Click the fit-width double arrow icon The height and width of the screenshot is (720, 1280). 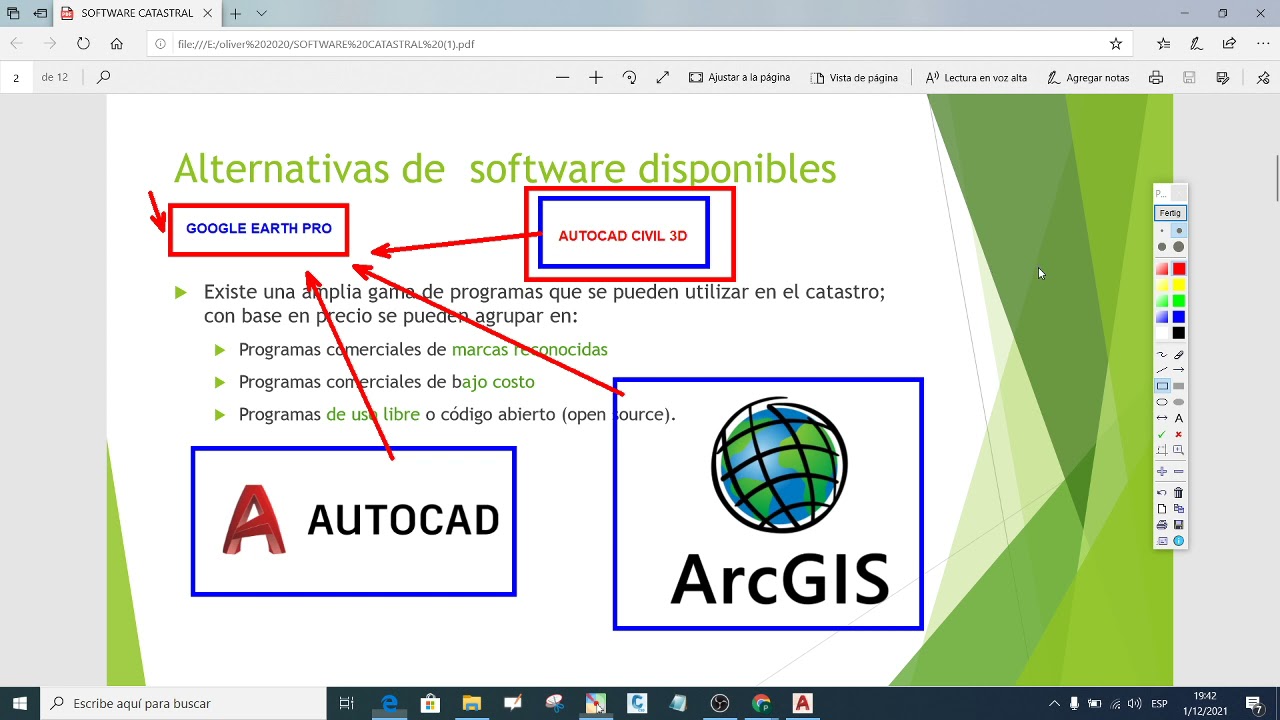point(662,77)
